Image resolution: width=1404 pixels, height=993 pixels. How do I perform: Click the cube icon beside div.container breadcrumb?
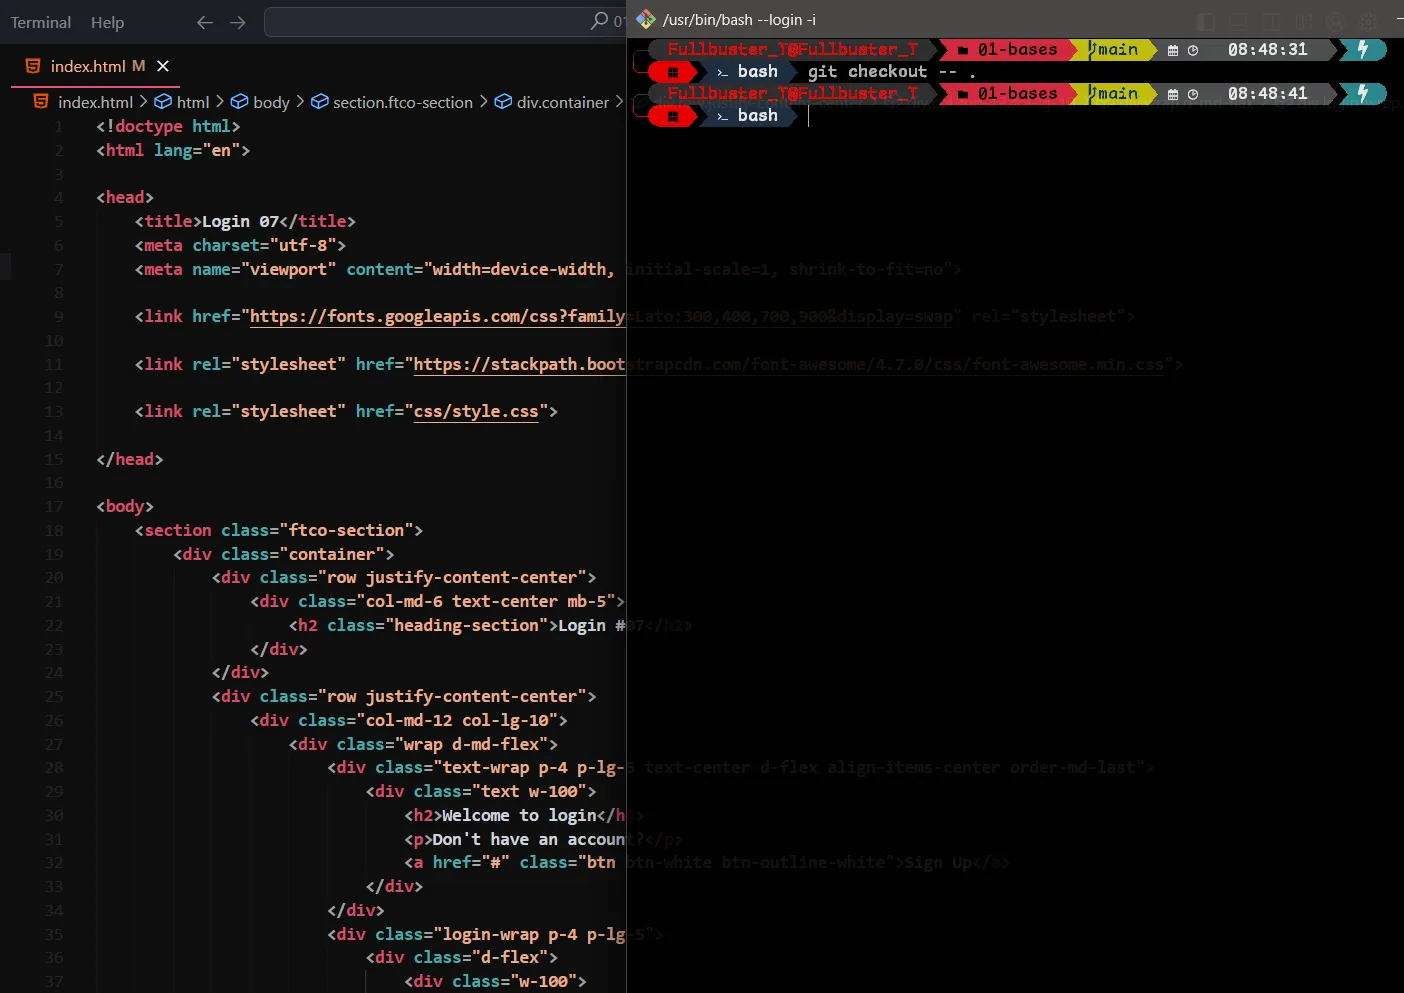tap(503, 102)
